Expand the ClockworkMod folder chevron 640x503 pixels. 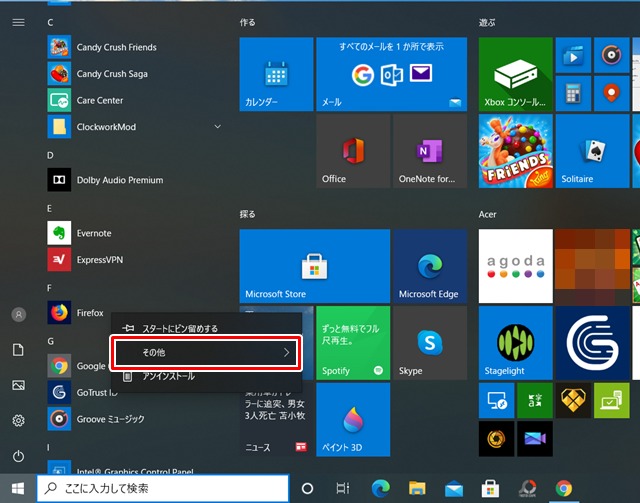(x=218, y=127)
